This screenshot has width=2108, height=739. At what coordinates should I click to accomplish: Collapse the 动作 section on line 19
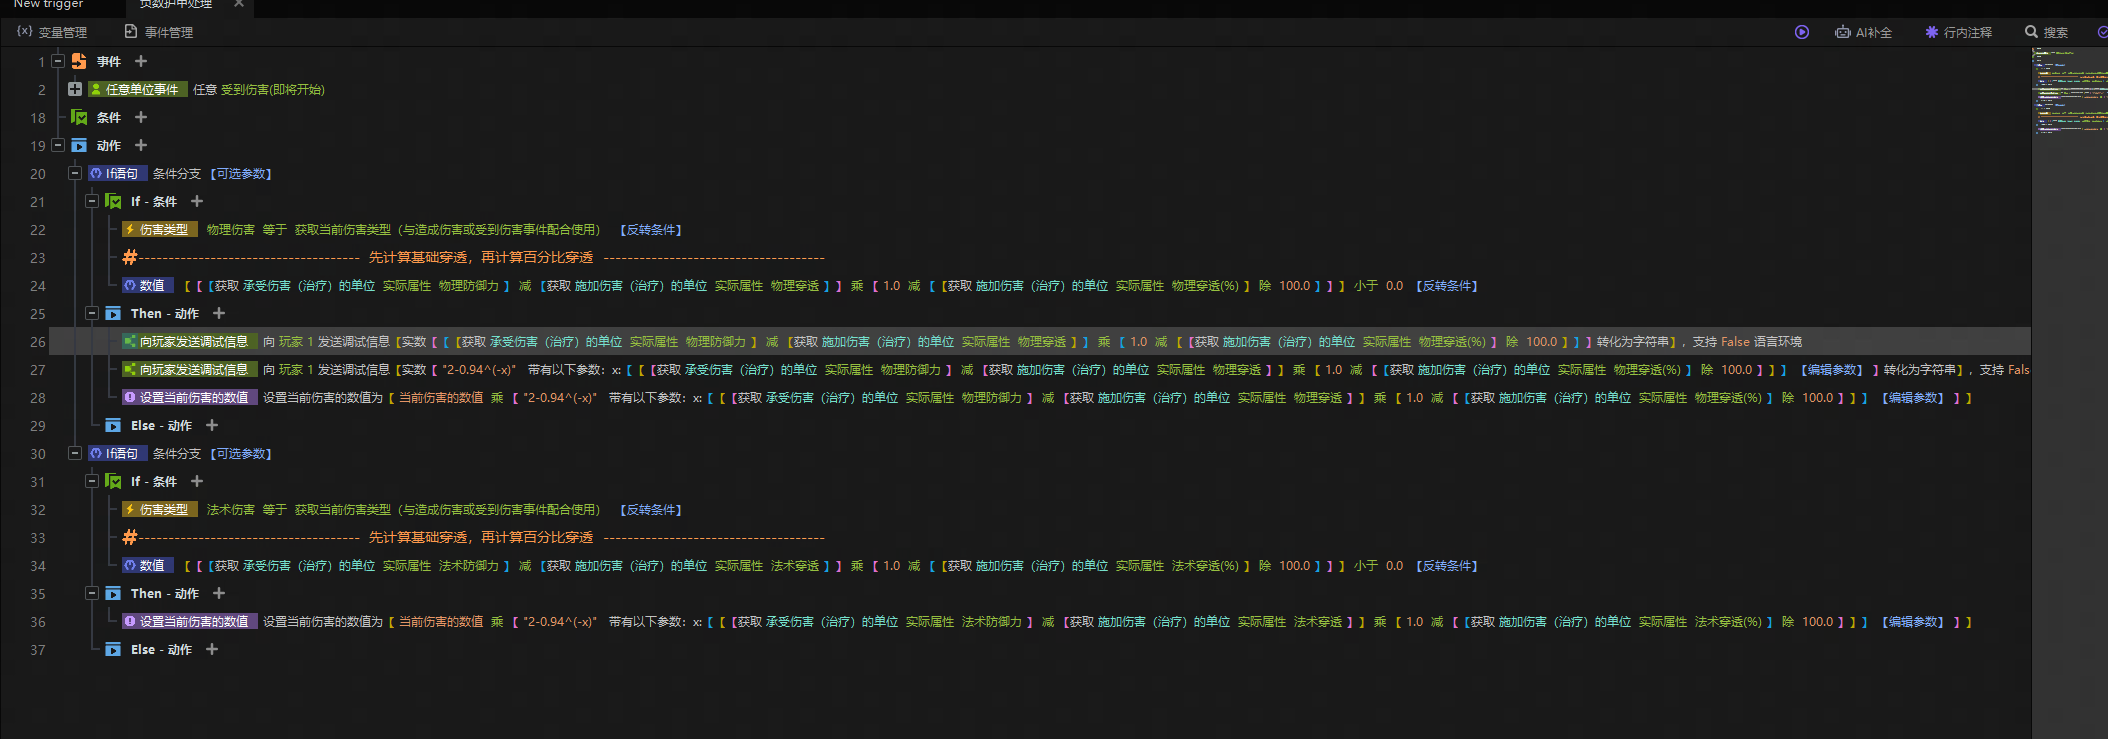(58, 145)
